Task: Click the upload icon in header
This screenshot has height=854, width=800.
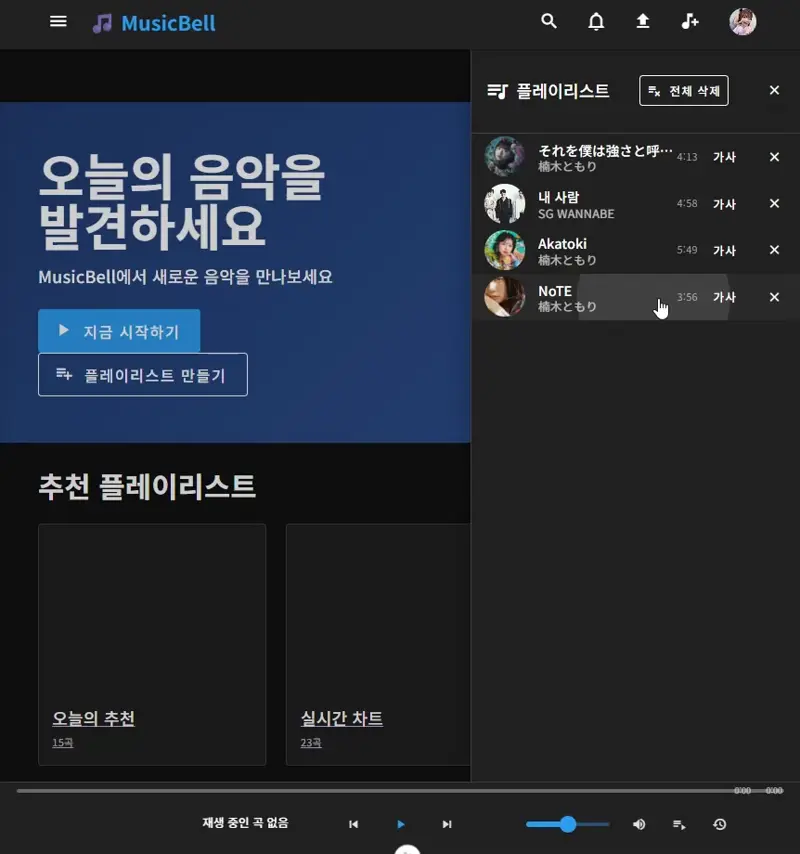Action: (643, 22)
